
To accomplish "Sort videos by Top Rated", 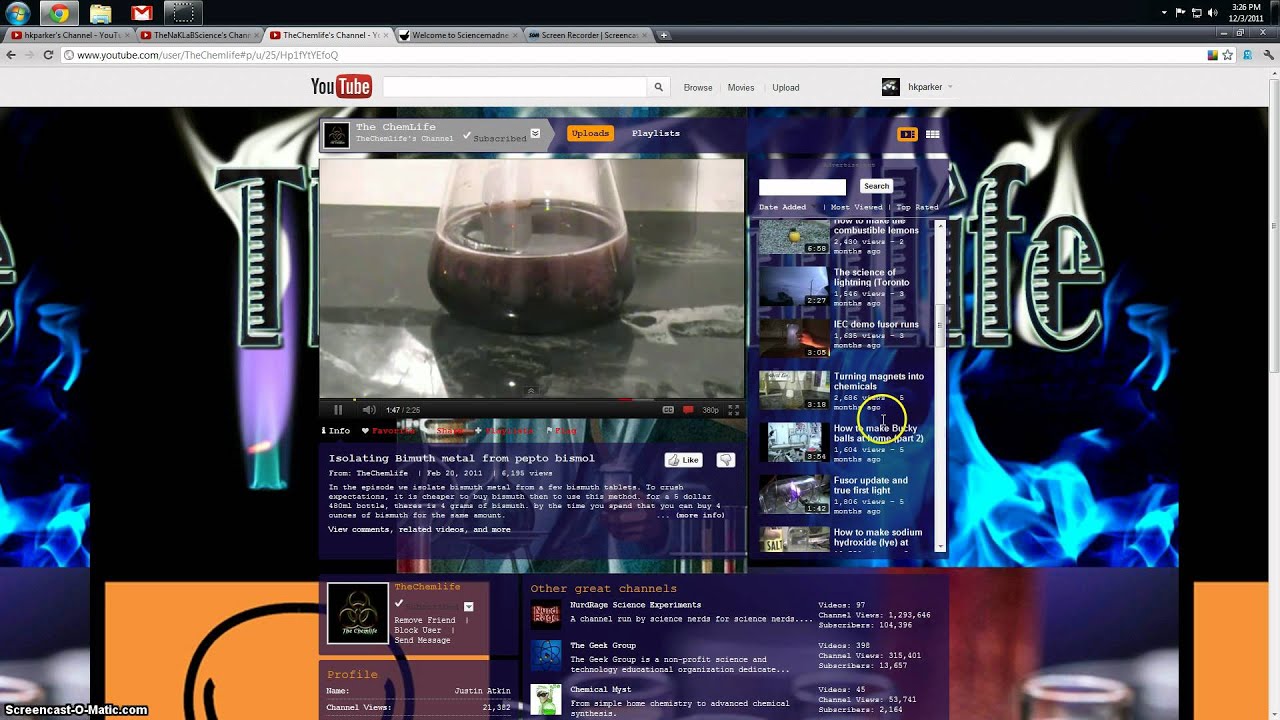I will point(918,207).
